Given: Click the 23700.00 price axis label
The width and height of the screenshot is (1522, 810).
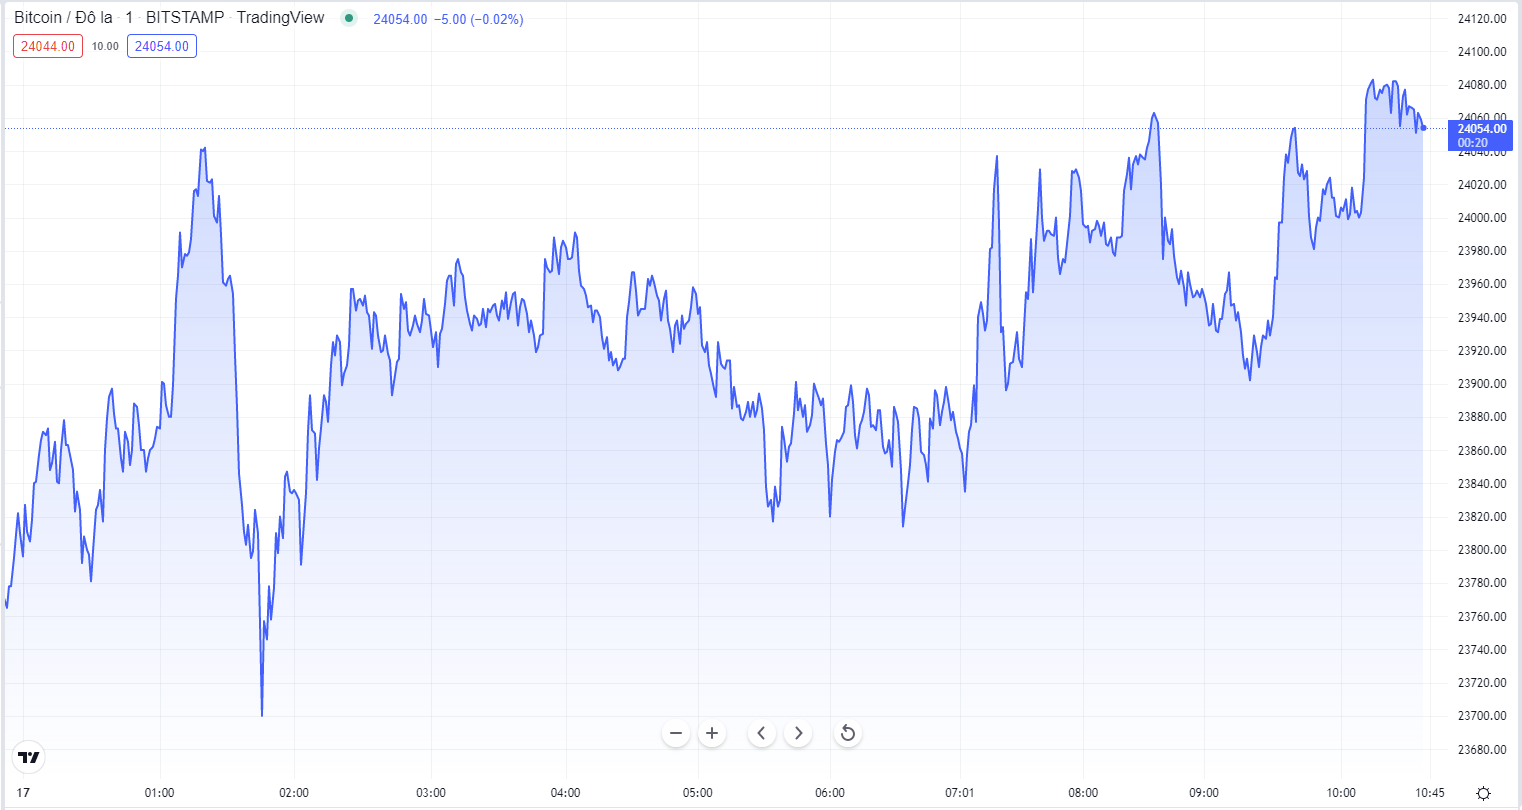Looking at the screenshot, I should (x=1482, y=716).
